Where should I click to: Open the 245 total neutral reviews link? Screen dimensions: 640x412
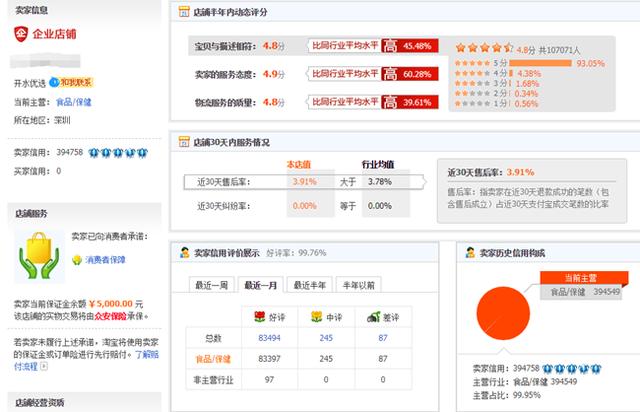click(x=326, y=338)
